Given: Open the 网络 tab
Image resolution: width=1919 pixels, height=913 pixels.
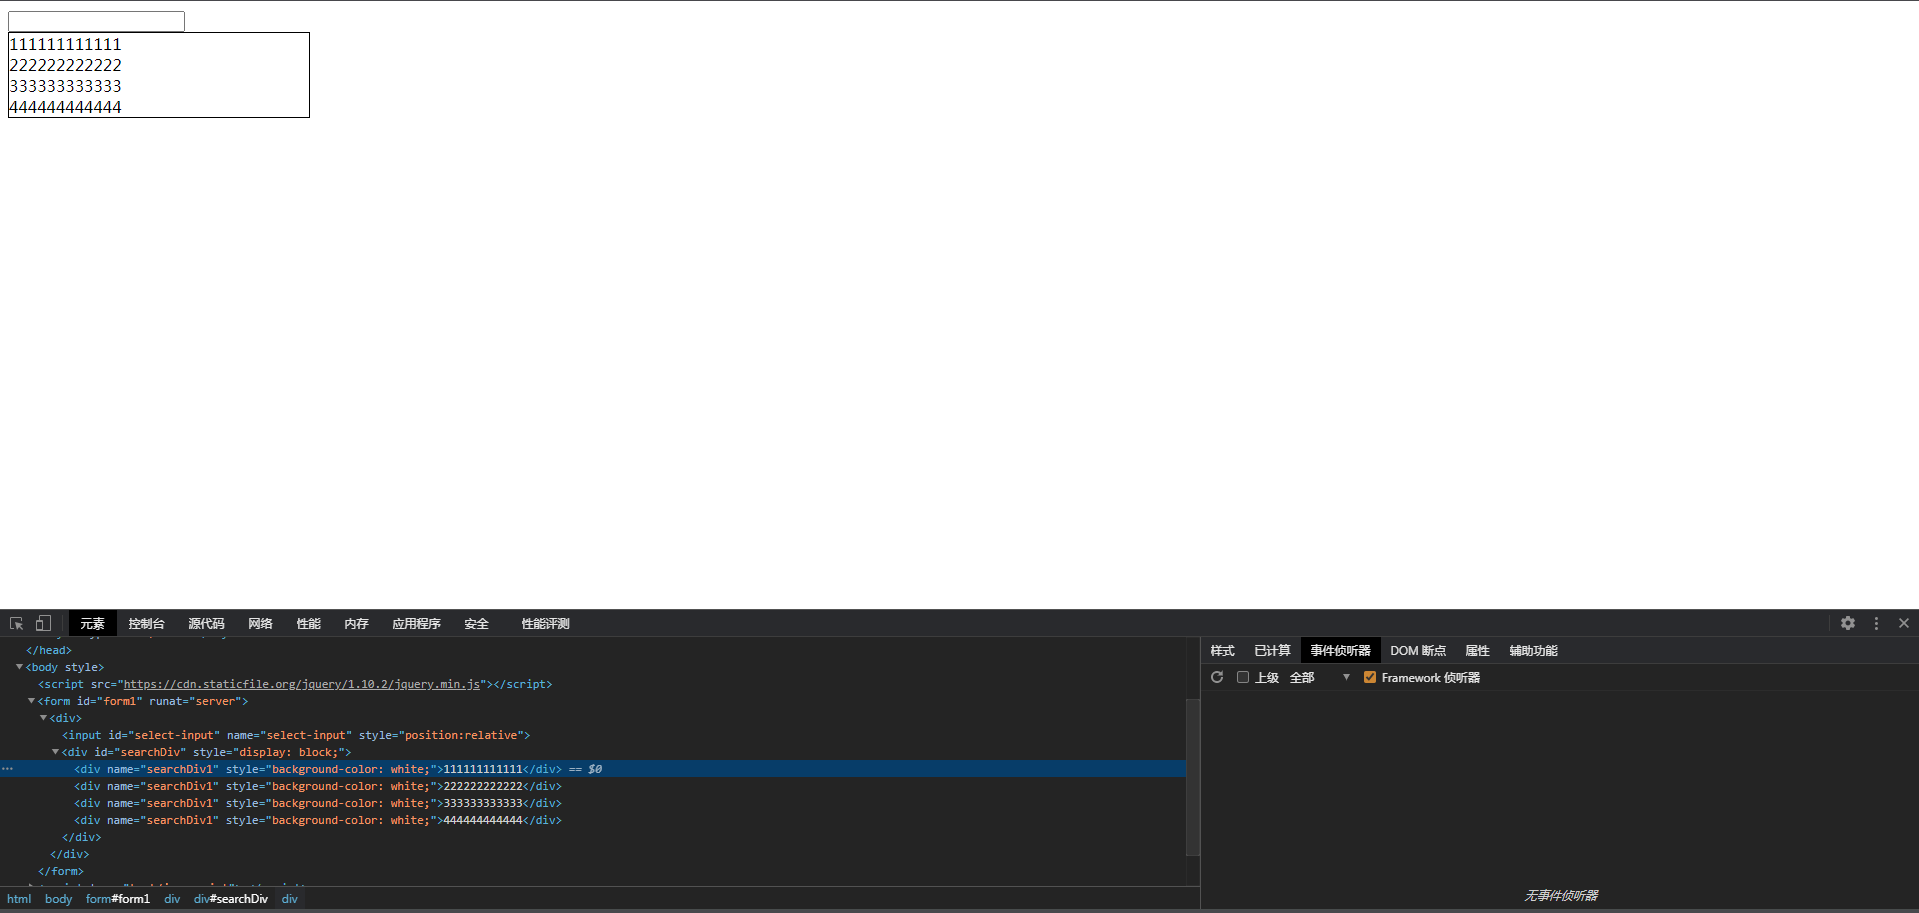Looking at the screenshot, I should 260,623.
